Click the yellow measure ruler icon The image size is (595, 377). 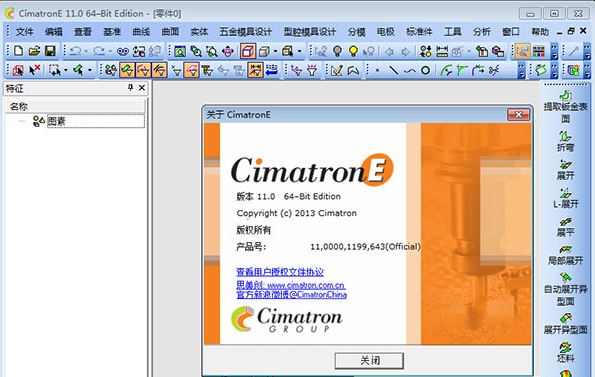tap(442, 51)
